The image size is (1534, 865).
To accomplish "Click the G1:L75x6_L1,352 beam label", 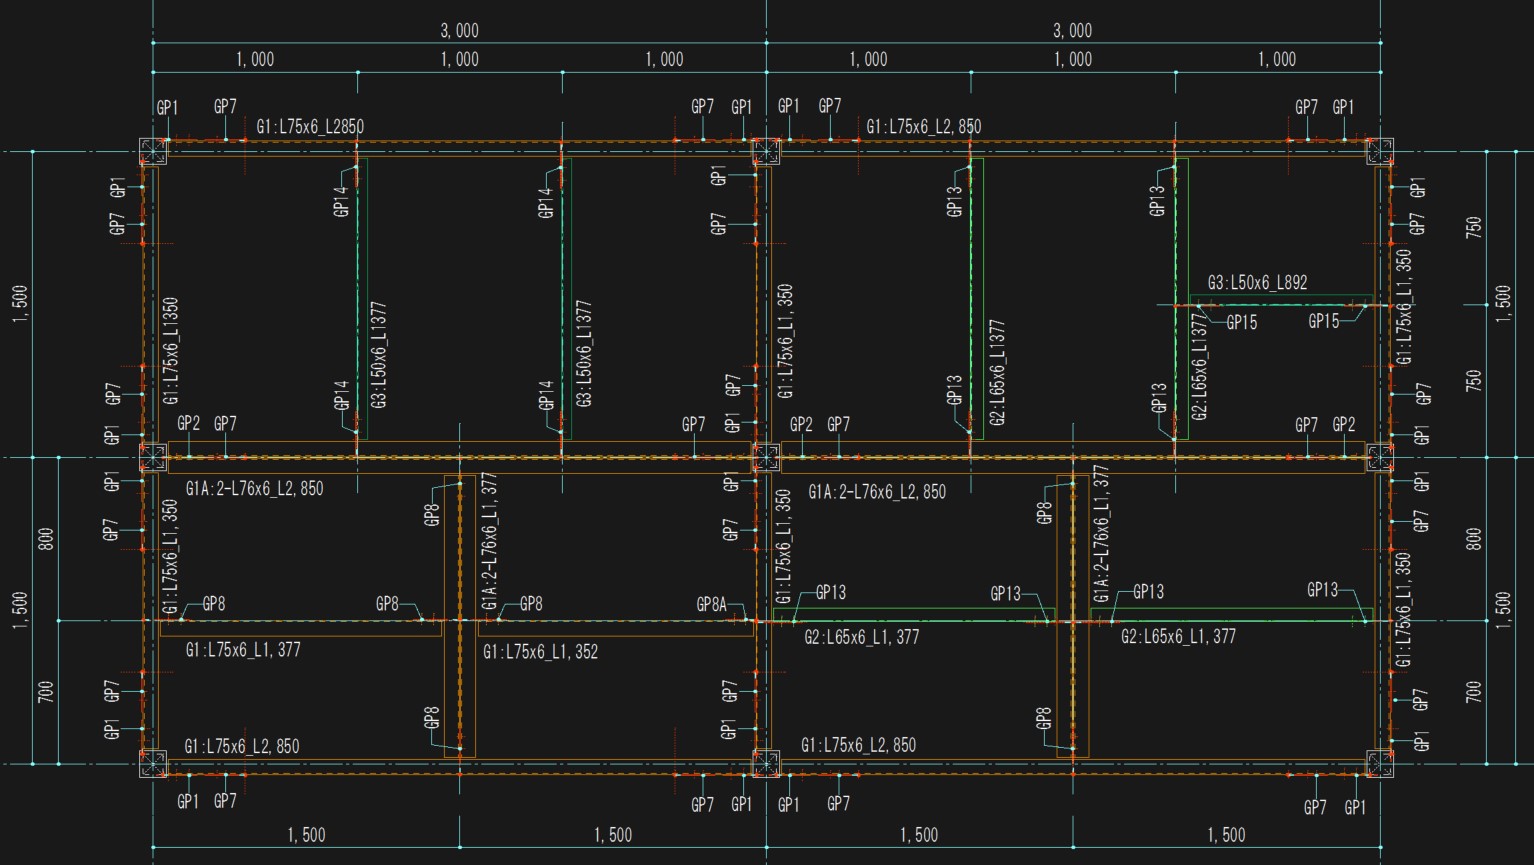I will [541, 652].
